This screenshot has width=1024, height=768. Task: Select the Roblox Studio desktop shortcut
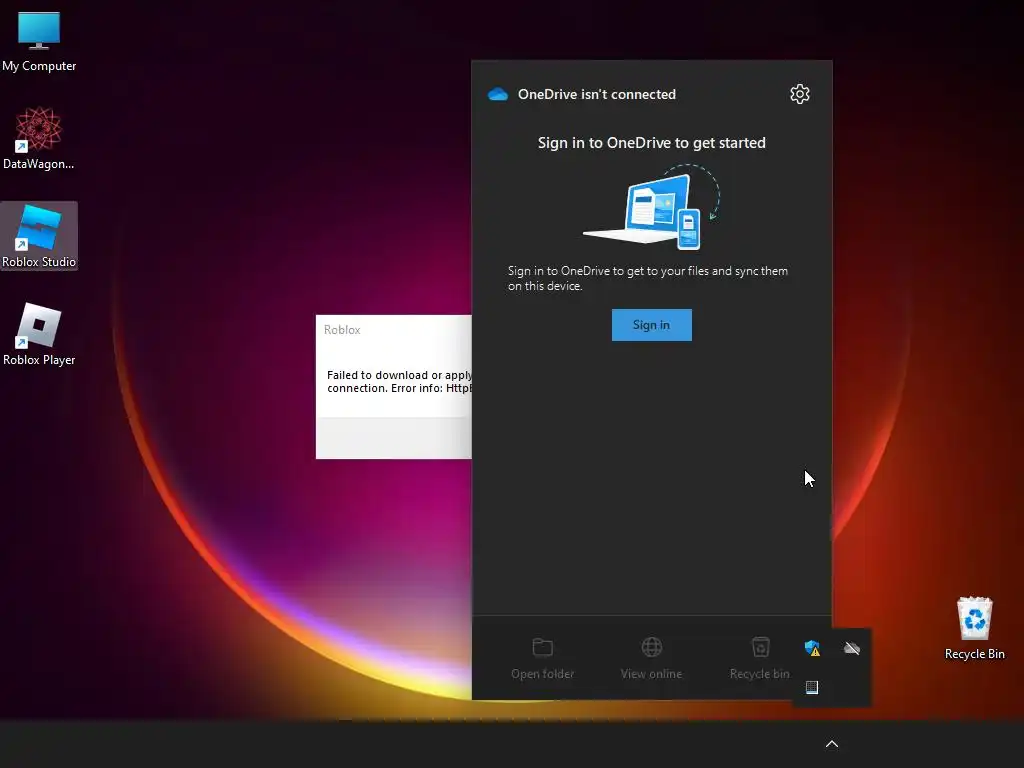(x=39, y=236)
